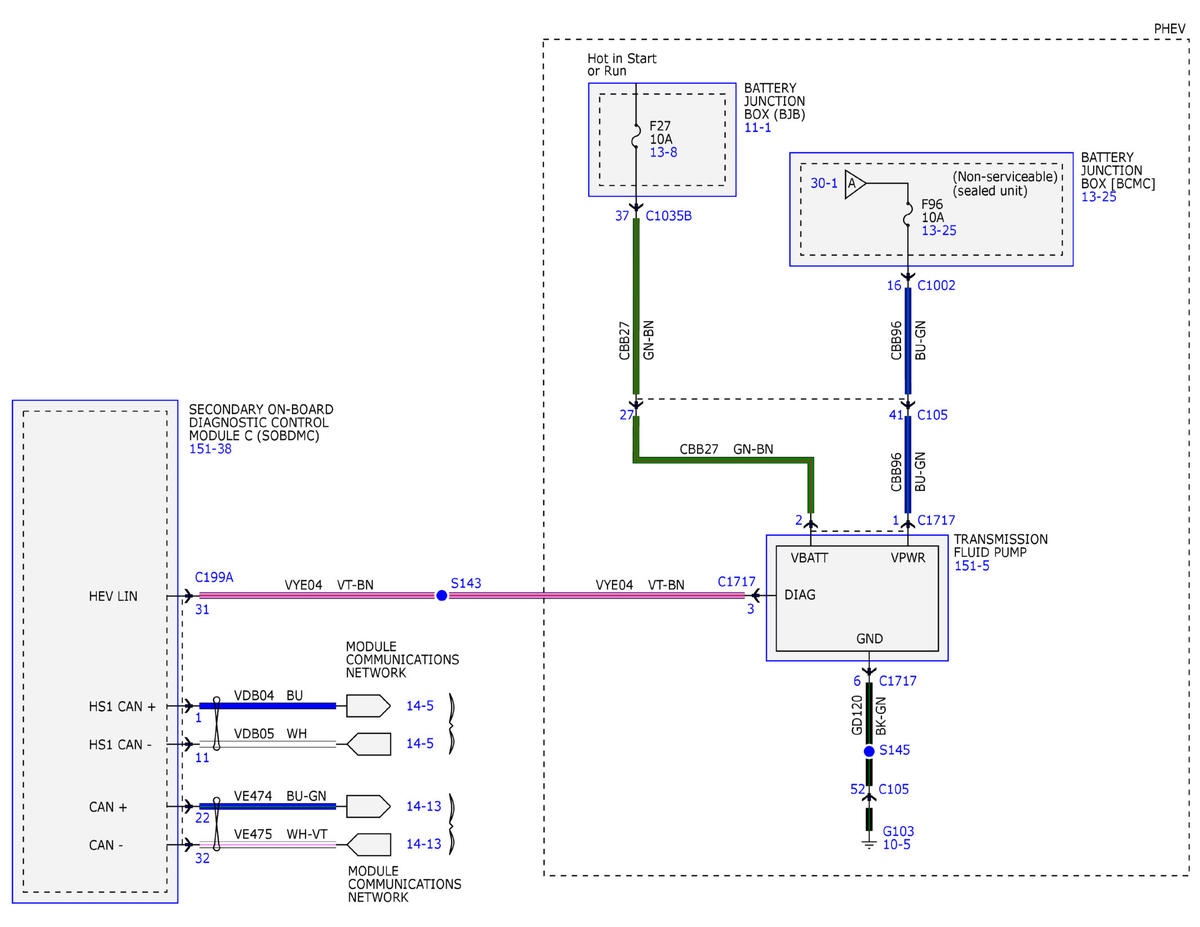The height and width of the screenshot is (927, 1200).
Task: Open the 13-8 fuse reference link
Action: click(x=663, y=153)
